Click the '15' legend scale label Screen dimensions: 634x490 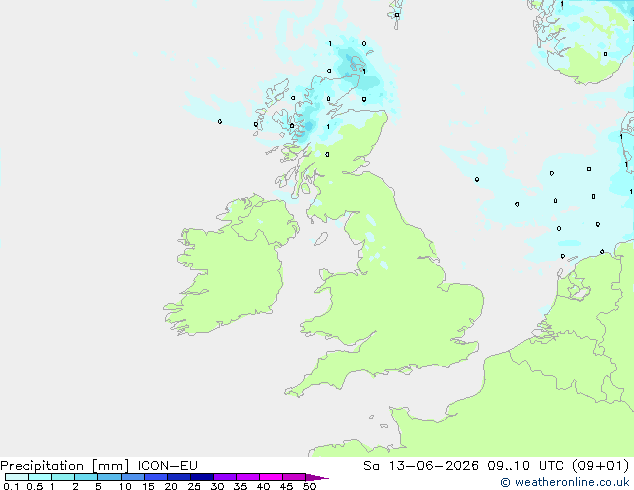pos(148,486)
